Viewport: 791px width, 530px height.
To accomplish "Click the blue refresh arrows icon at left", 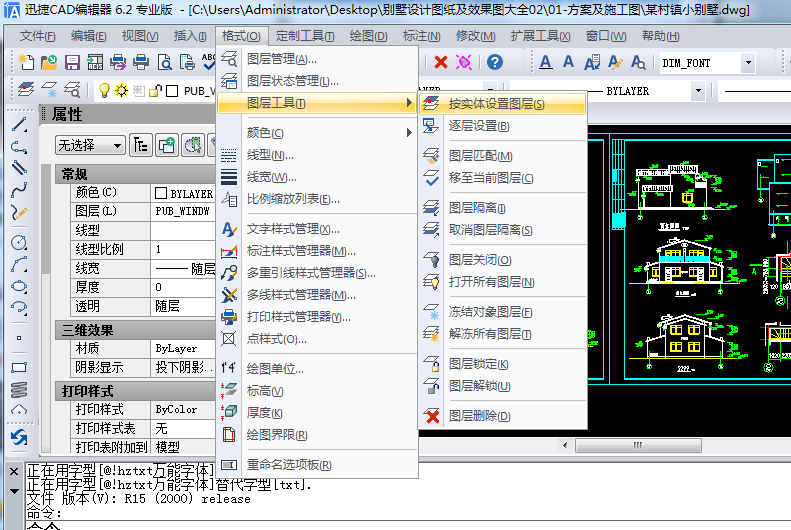I will pos(19,437).
